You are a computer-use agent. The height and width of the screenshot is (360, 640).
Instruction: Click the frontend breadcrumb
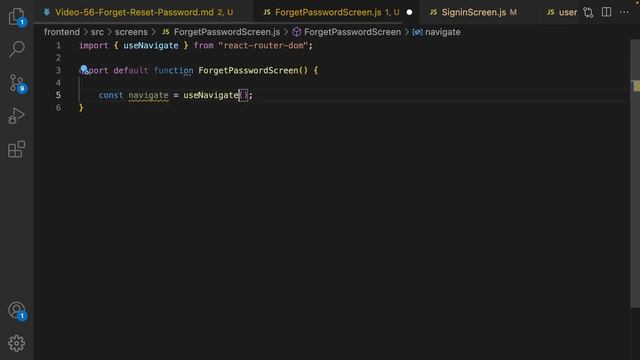tap(62, 32)
